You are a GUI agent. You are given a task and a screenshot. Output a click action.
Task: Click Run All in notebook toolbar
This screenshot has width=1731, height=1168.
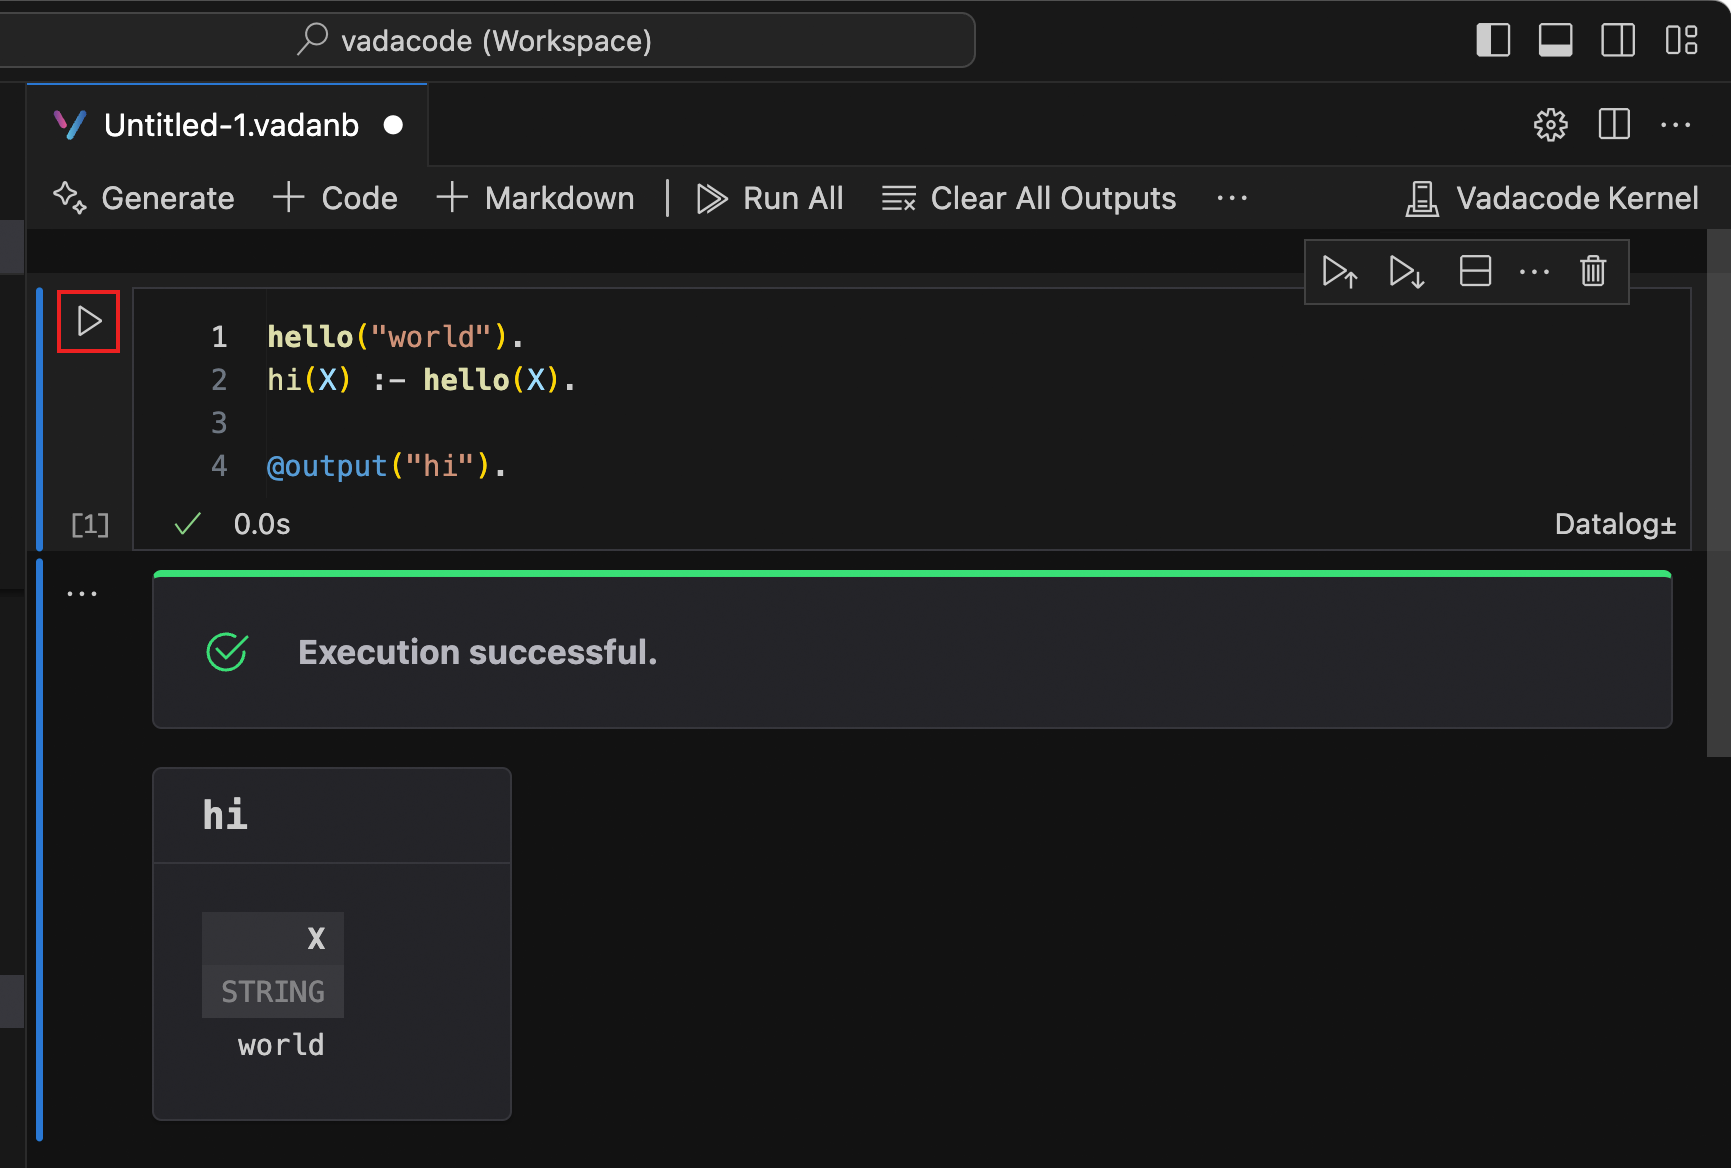pyautogui.click(x=770, y=198)
